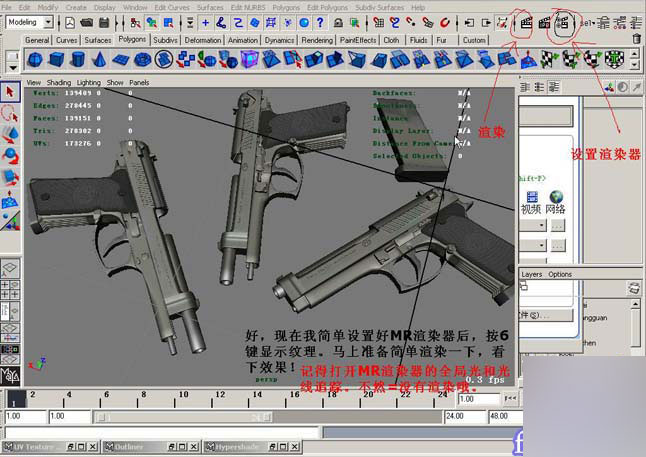
Task: Open the dropdown beside the 视频 panel
Action: [534, 225]
